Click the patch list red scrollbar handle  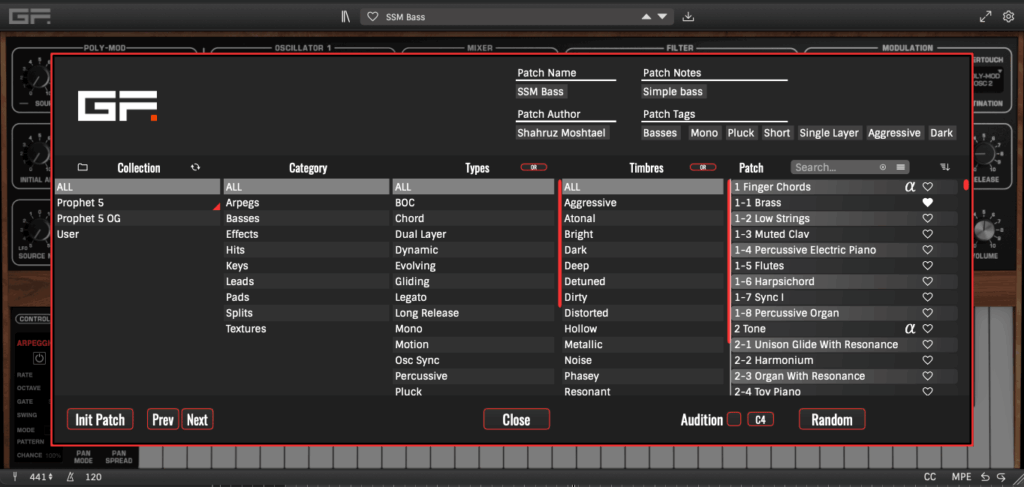tap(965, 186)
